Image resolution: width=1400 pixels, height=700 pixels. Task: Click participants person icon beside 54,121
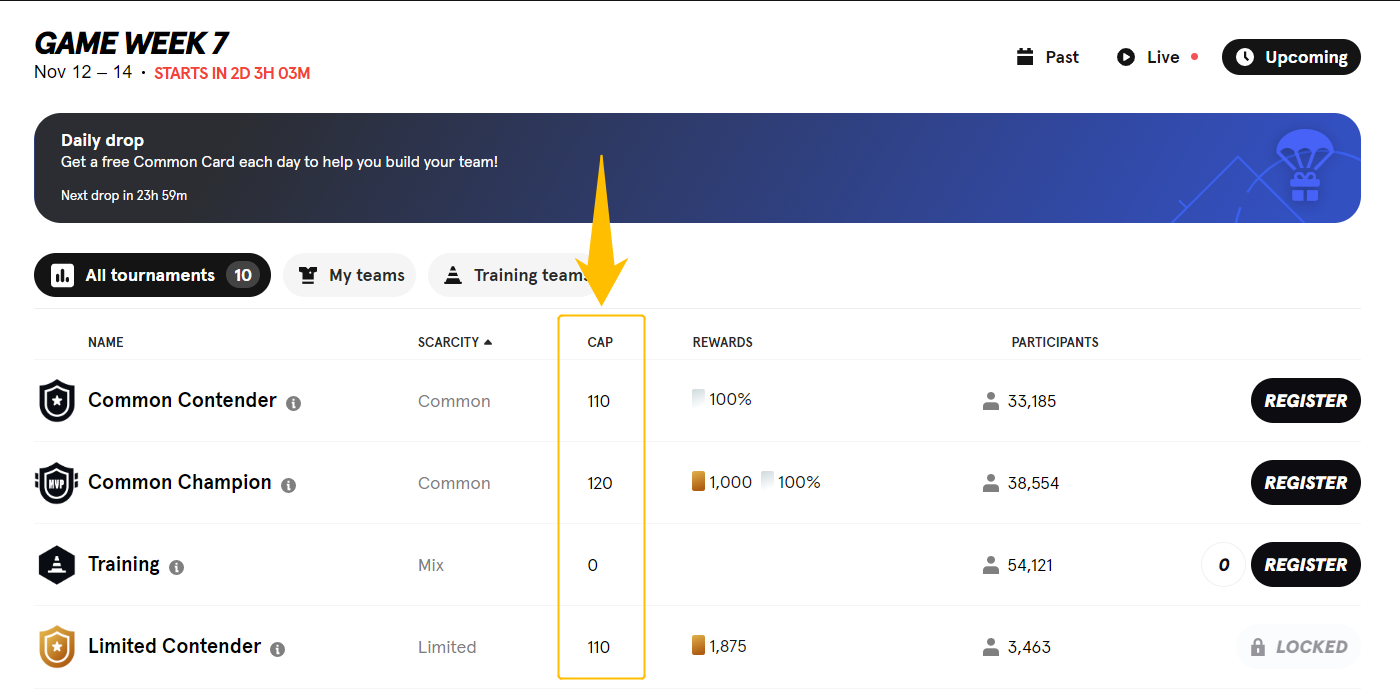991,565
